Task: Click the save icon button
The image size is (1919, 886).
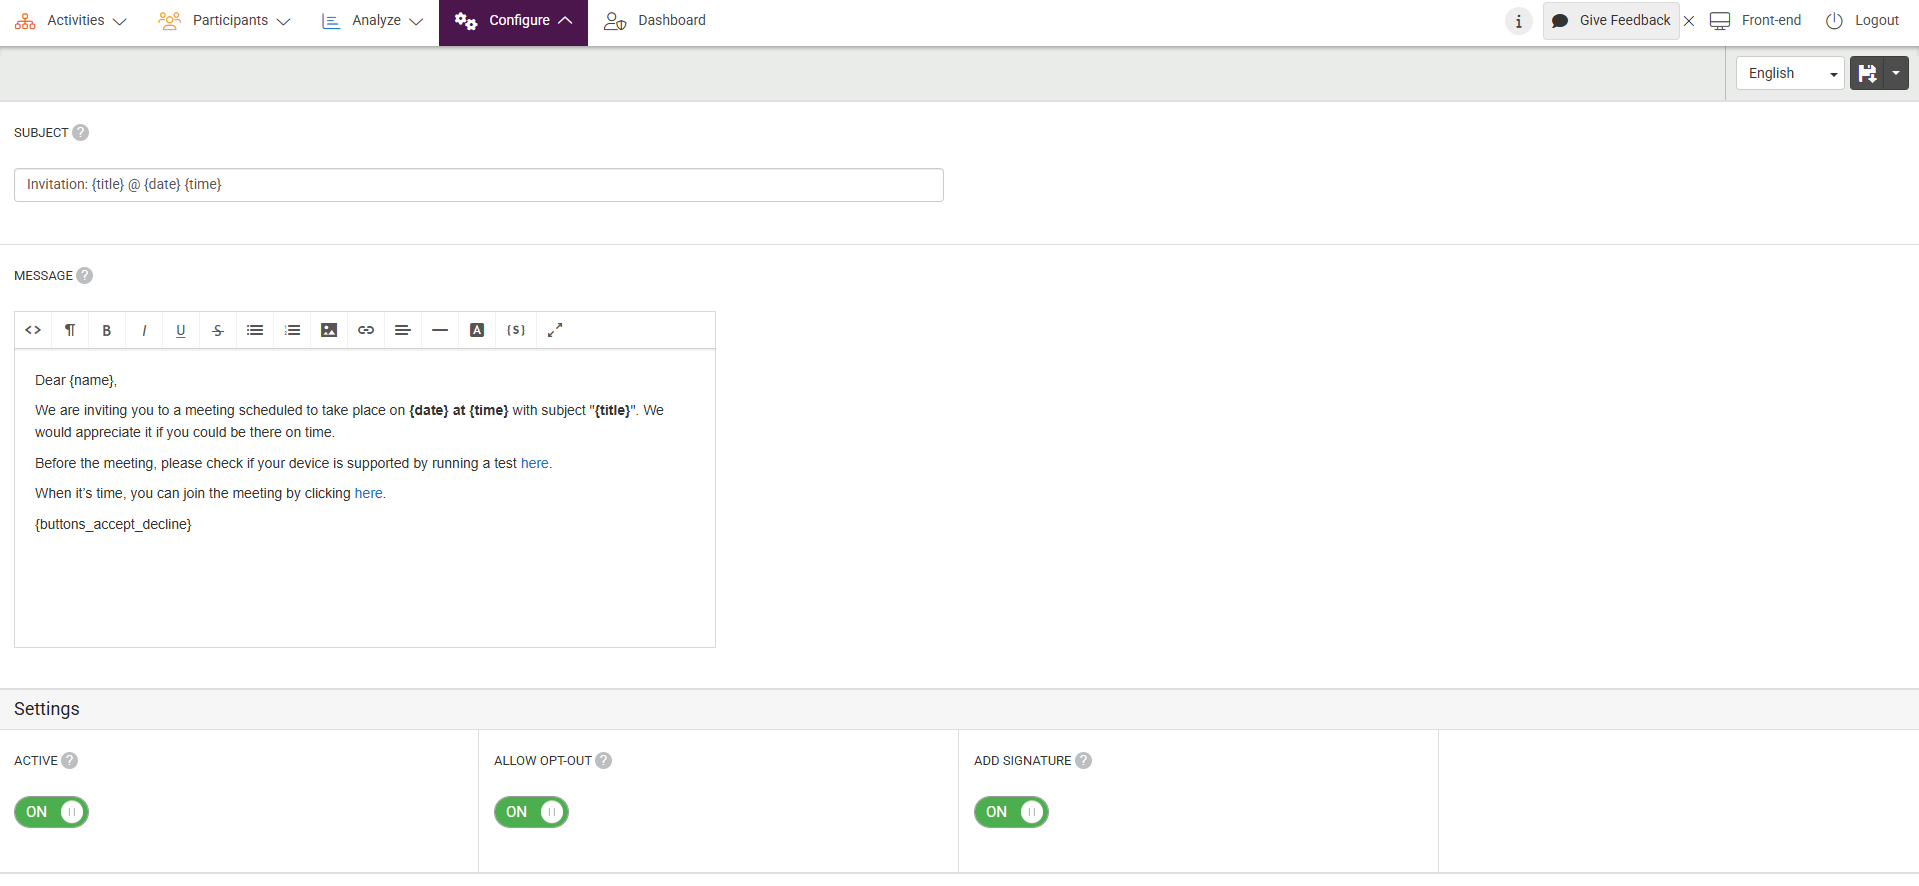Action: pos(1866,73)
